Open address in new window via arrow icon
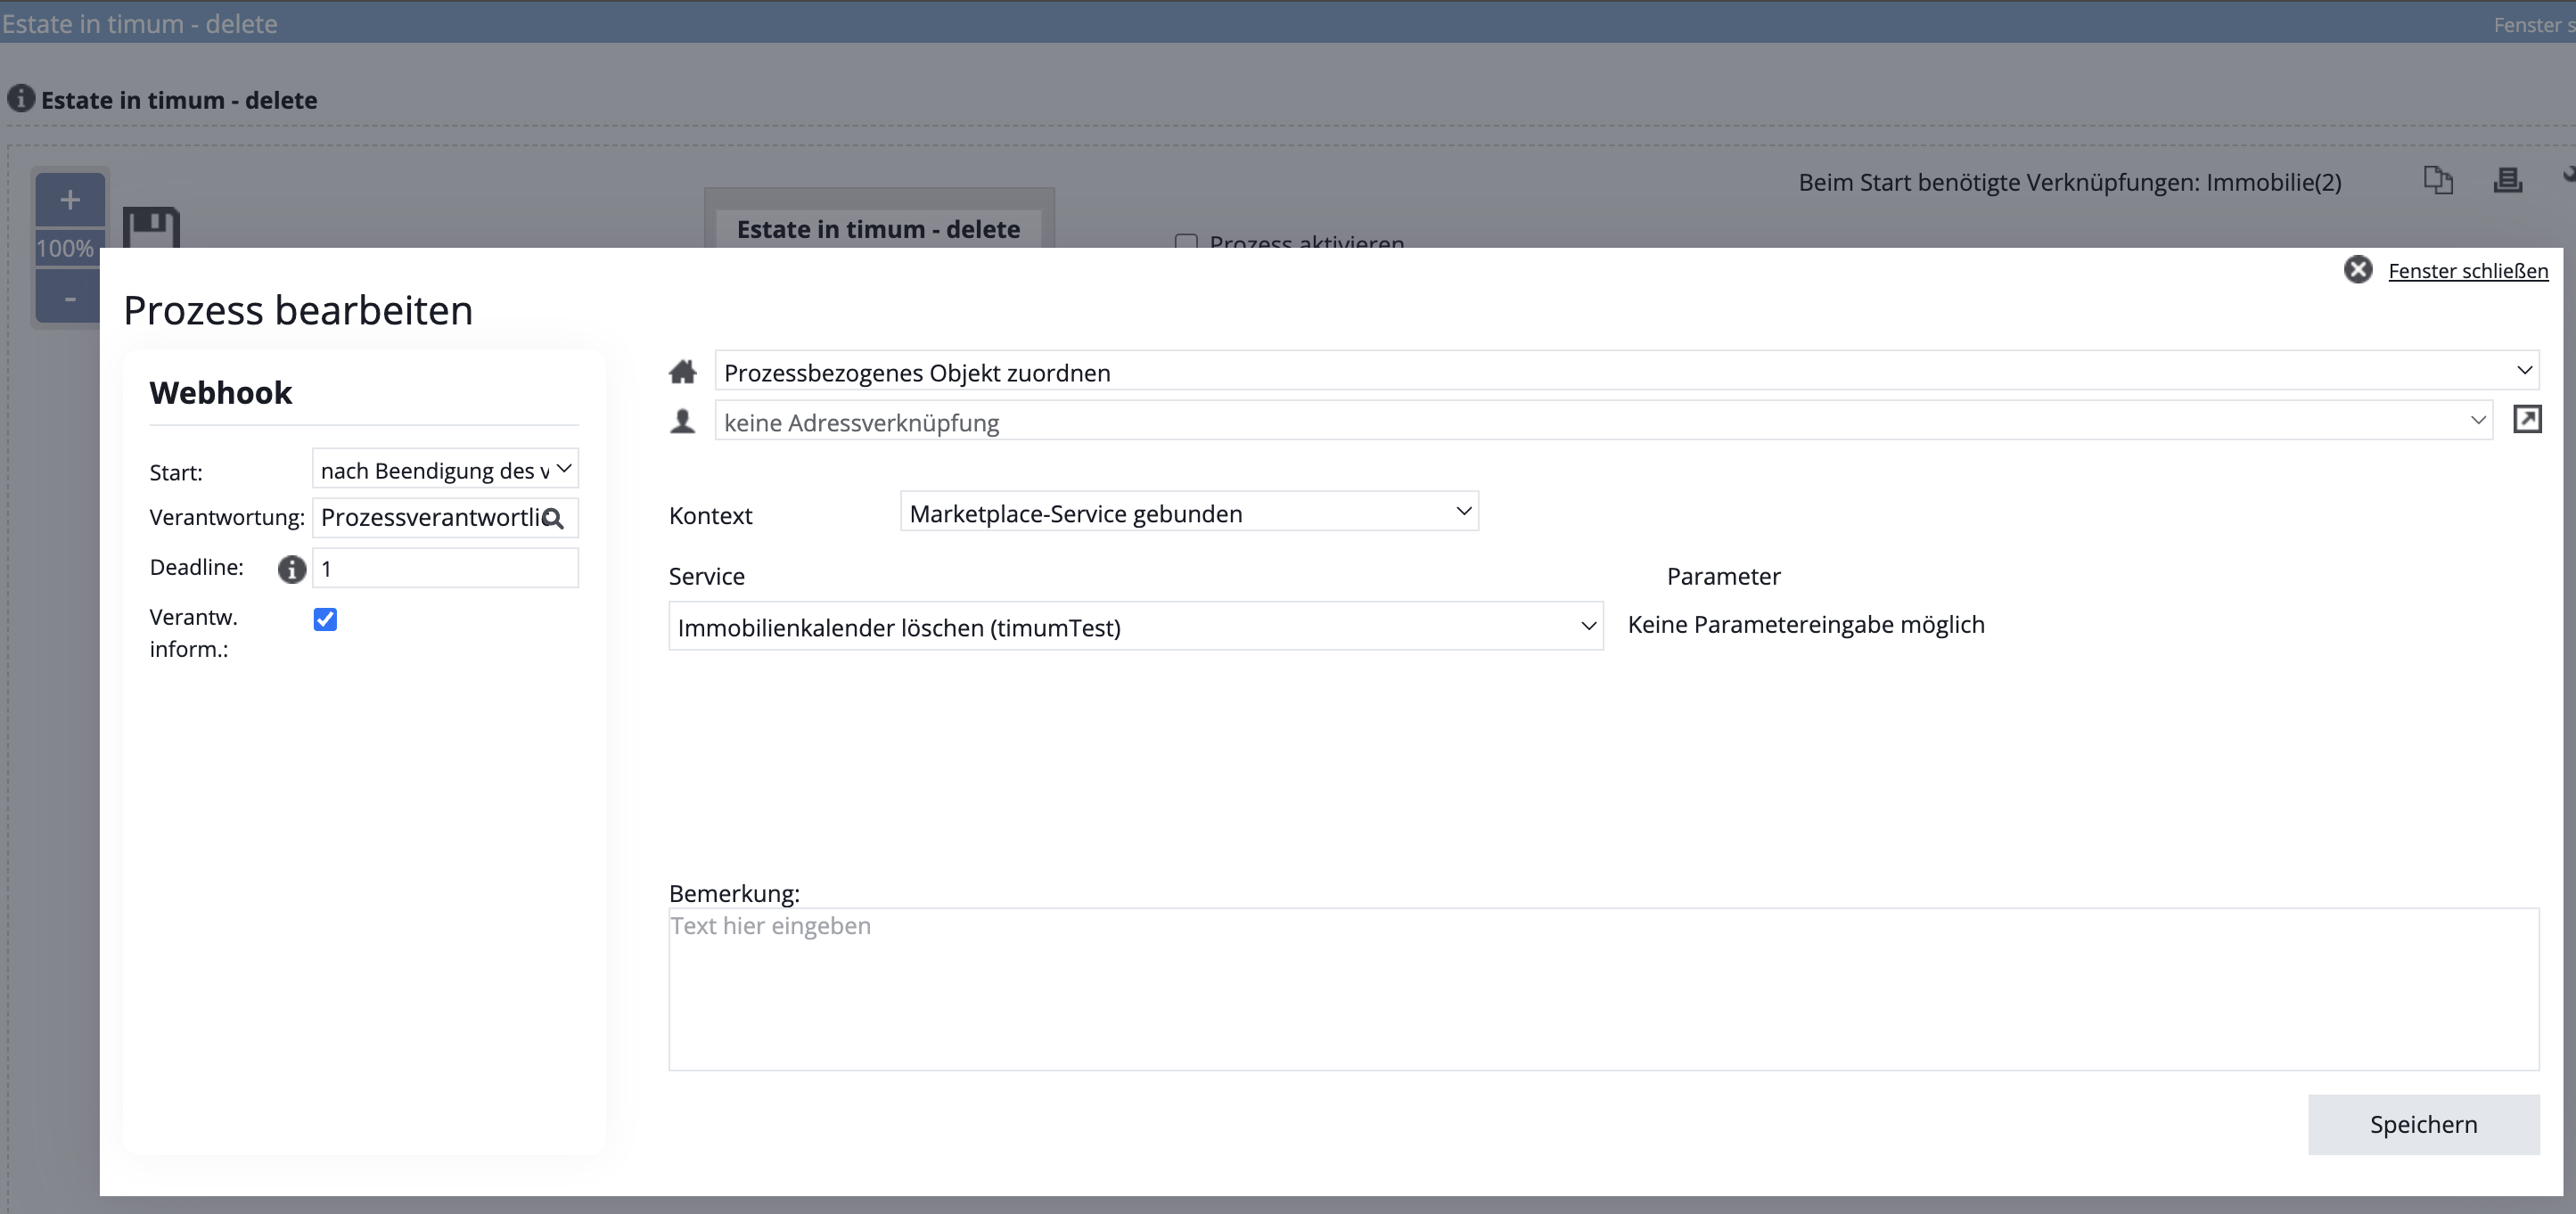Viewport: 2576px width, 1214px height. [2527, 419]
